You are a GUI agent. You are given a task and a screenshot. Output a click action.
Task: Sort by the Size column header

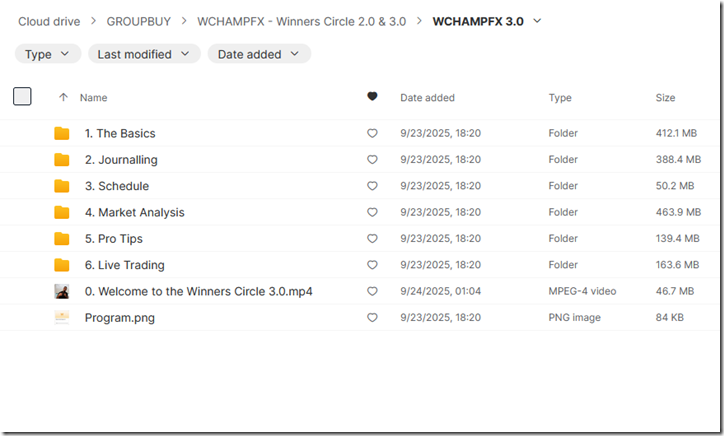665,97
